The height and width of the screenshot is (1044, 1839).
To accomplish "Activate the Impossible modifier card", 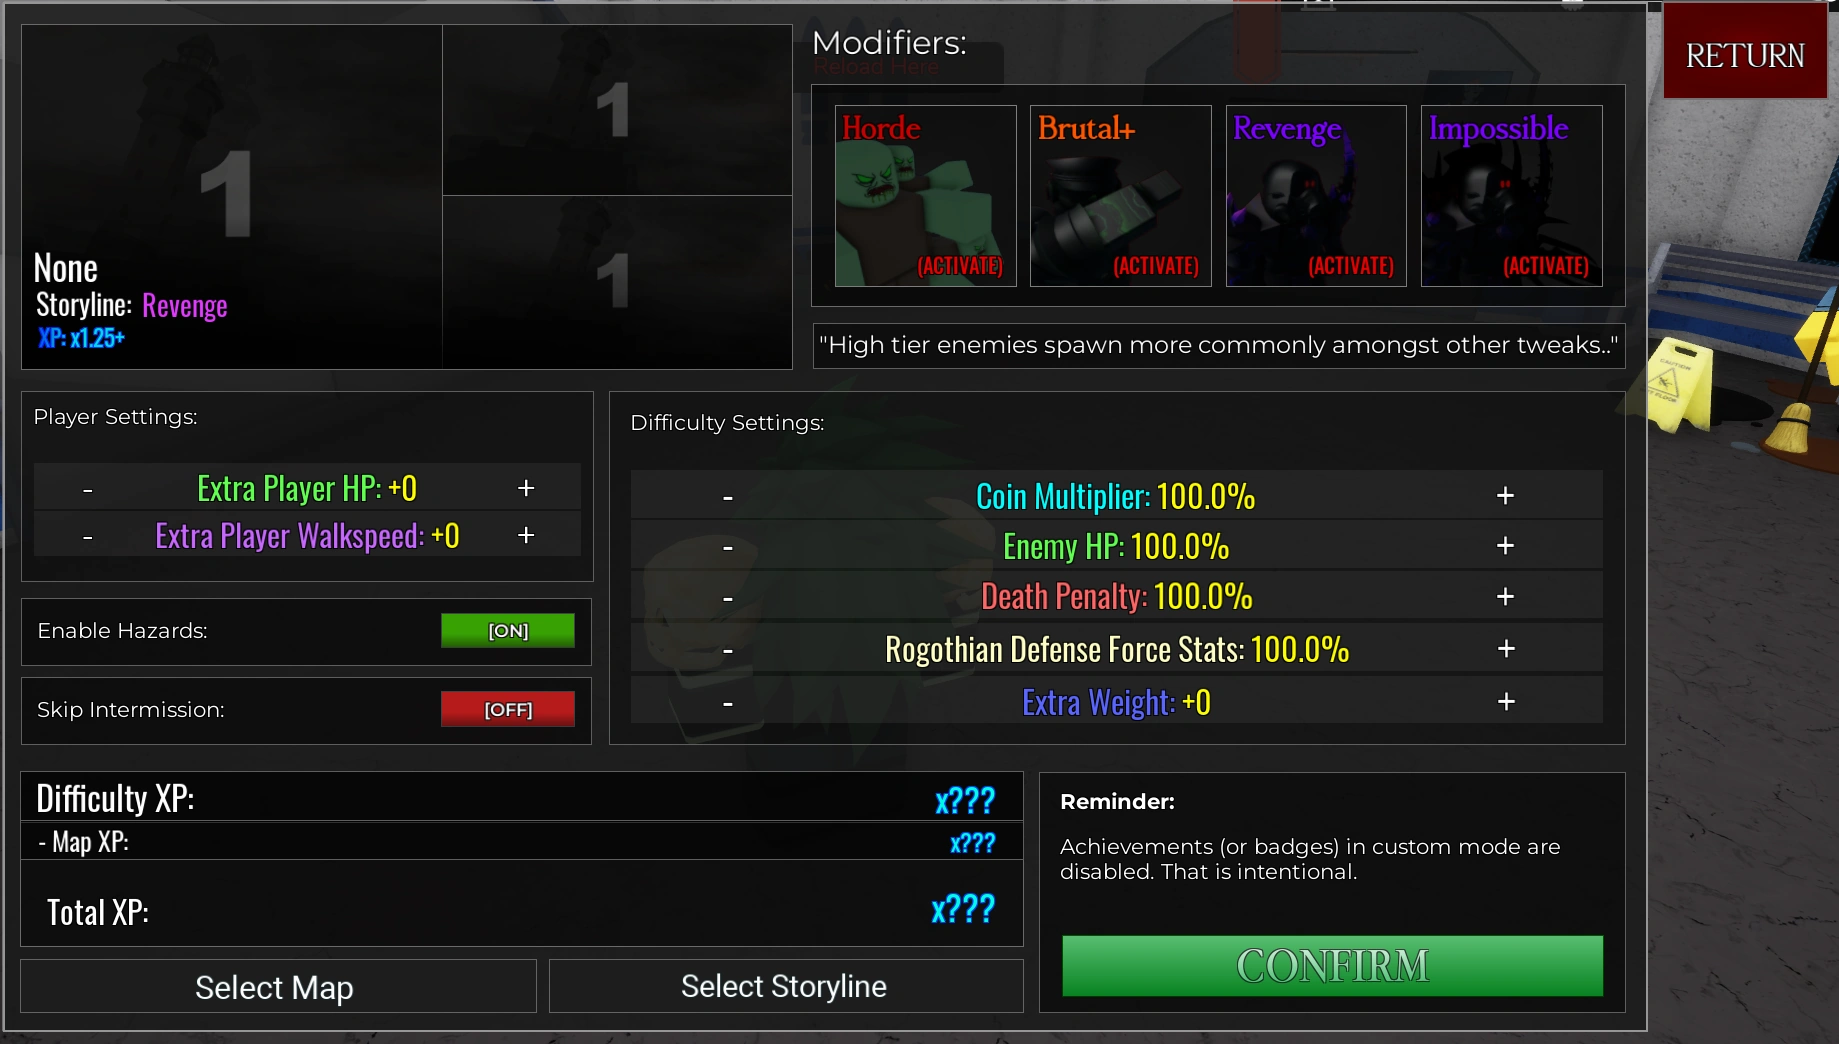I will click(1511, 196).
